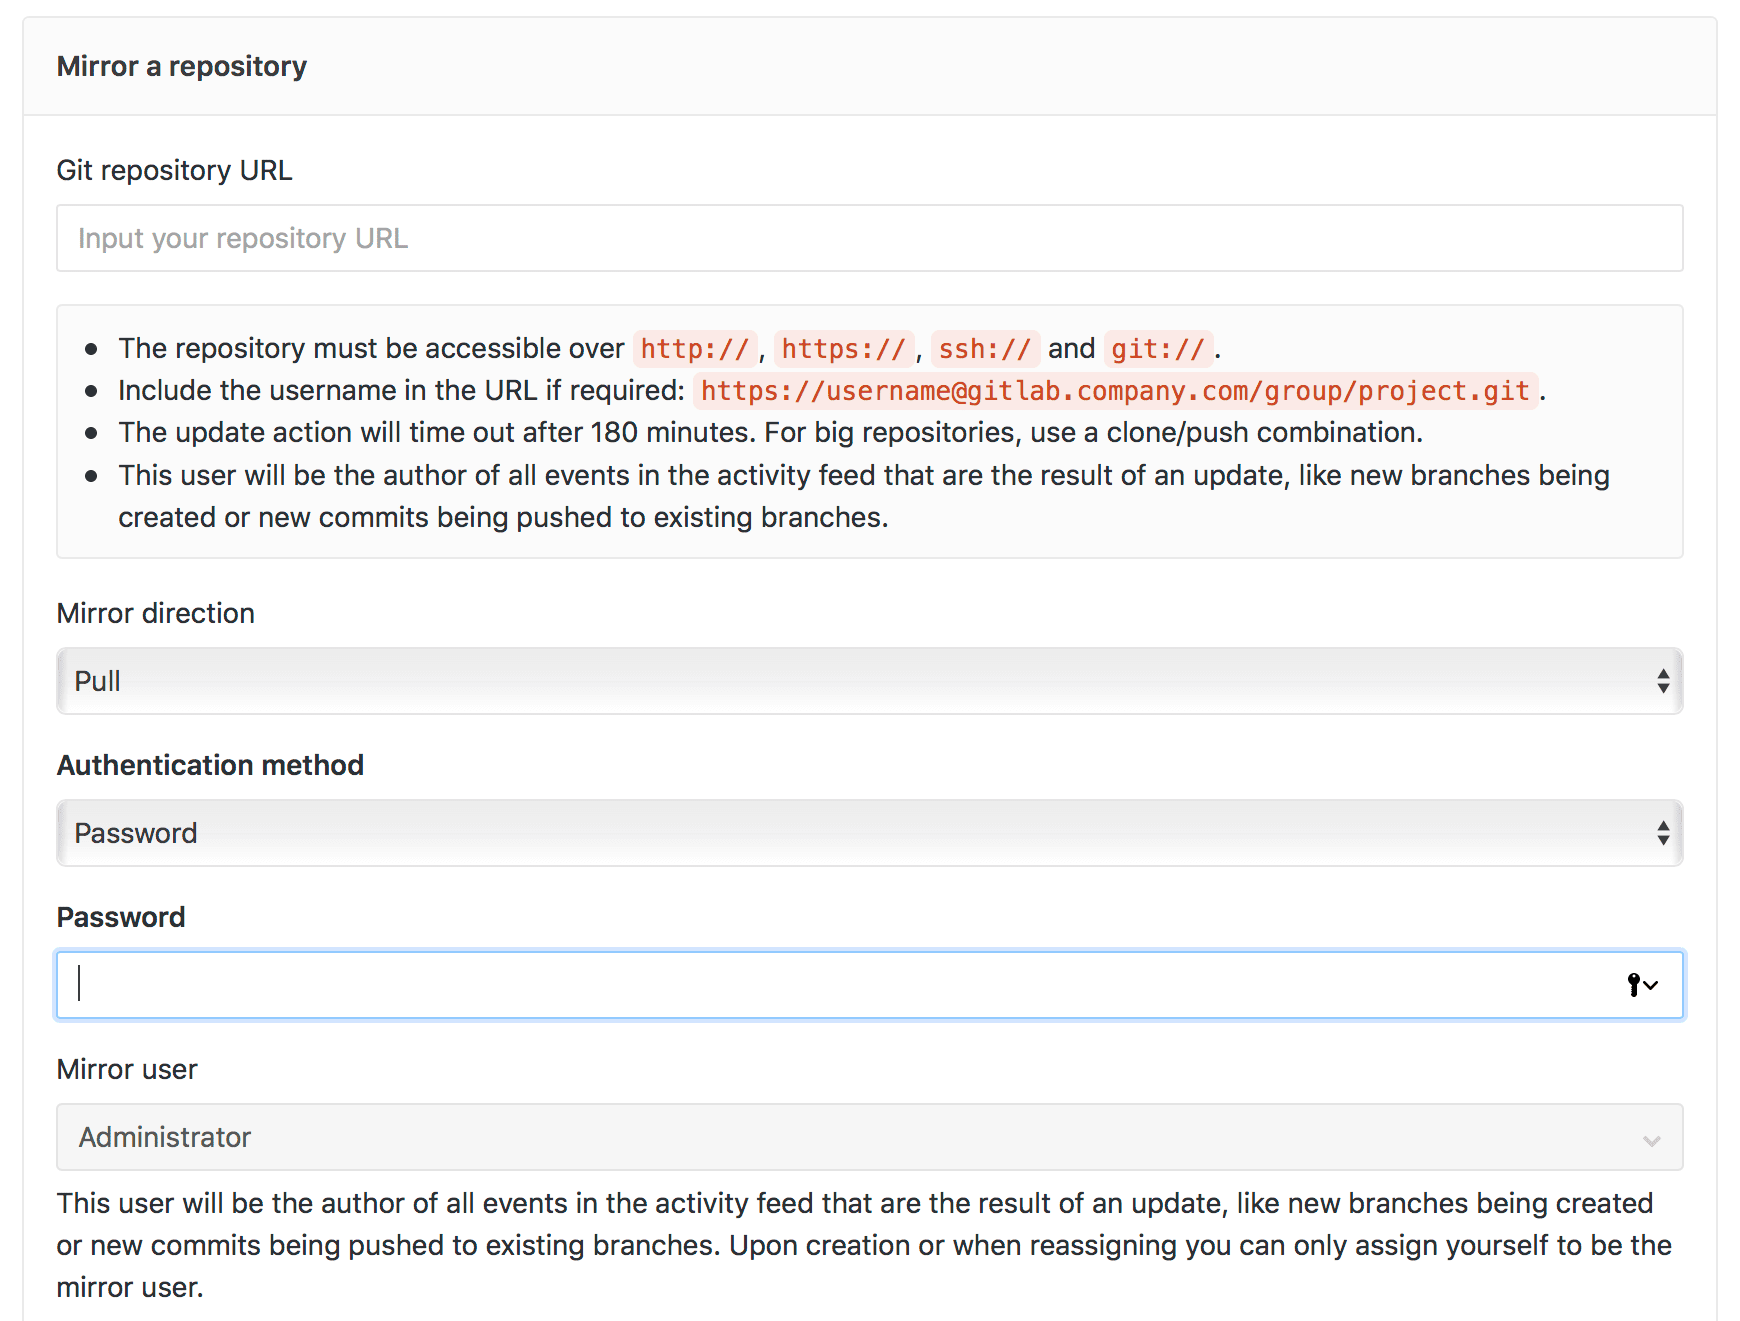Screen dimensions: 1740x1321
Task: Click the Authentication method label
Action: point(210,765)
